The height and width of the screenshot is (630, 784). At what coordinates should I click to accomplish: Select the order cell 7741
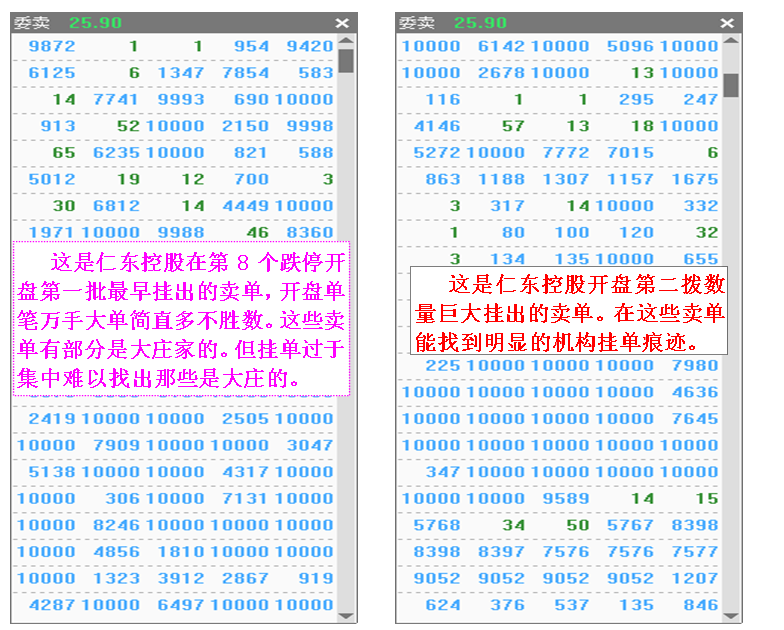click(x=116, y=100)
